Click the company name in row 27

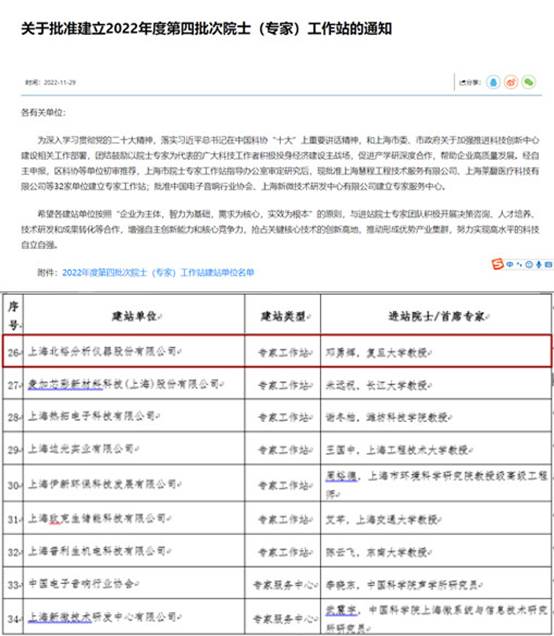point(123,384)
